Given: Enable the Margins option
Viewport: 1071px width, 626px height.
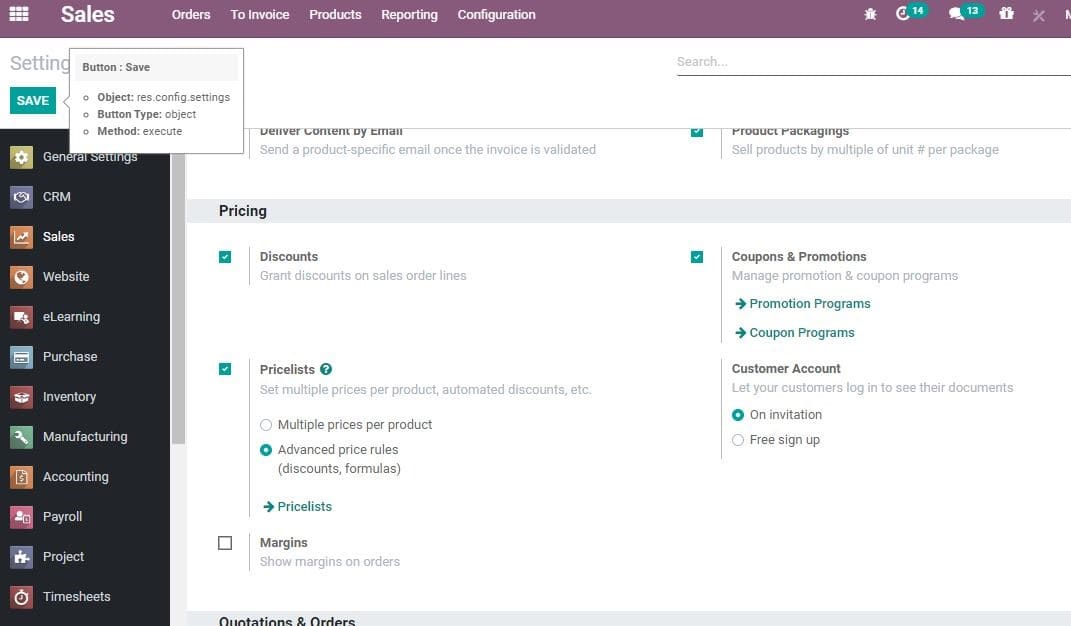Looking at the screenshot, I should [225, 542].
